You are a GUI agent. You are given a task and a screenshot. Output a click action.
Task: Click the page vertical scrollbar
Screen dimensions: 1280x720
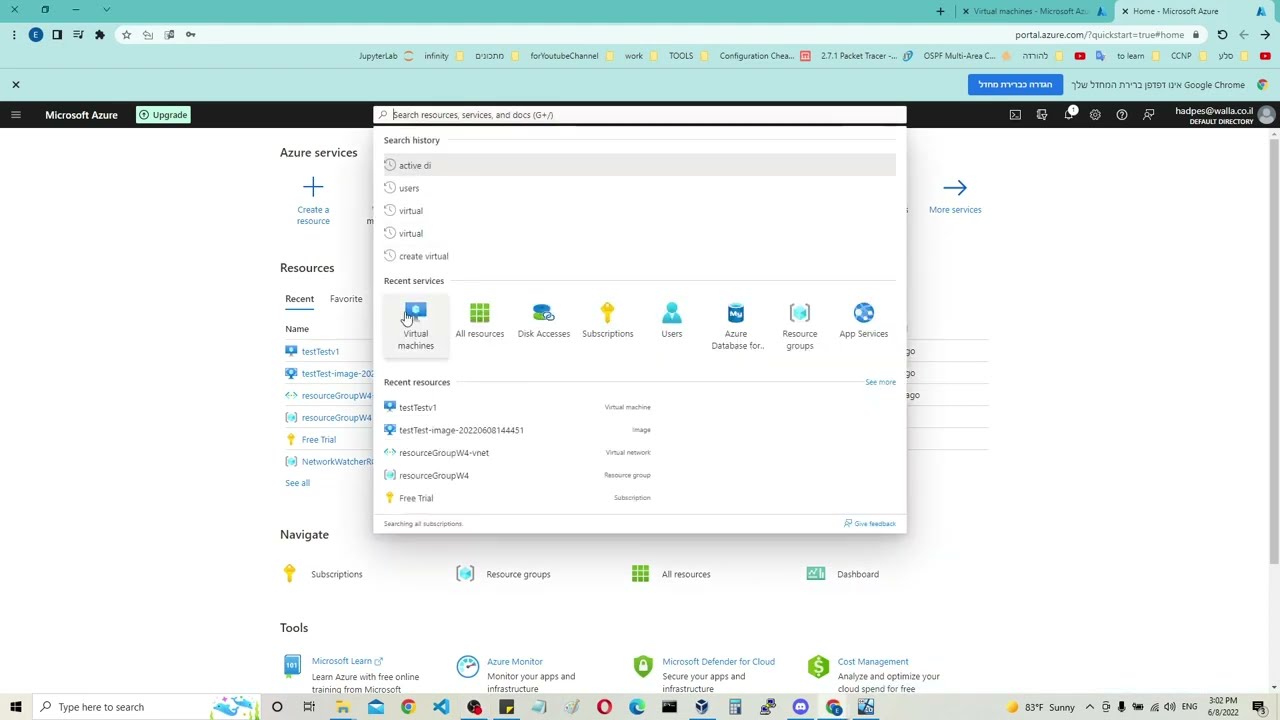[1273, 350]
